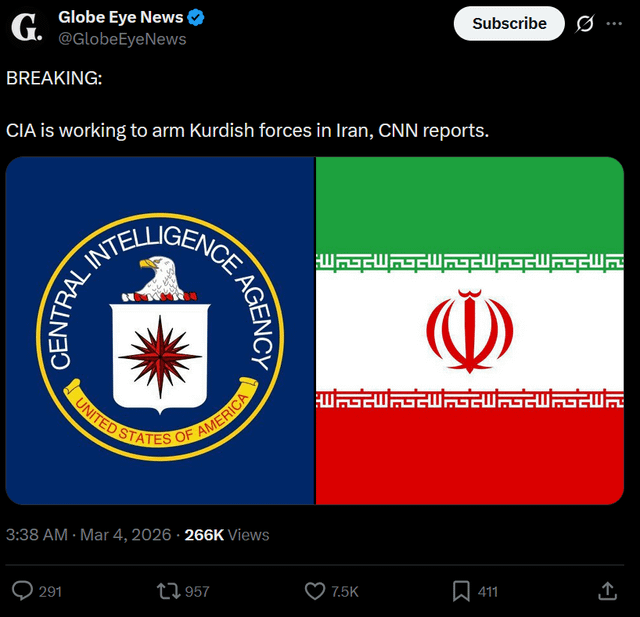Viewport: 640px width, 617px height.
Task: Click the 291 replies count
Action: [x=50, y=592]
